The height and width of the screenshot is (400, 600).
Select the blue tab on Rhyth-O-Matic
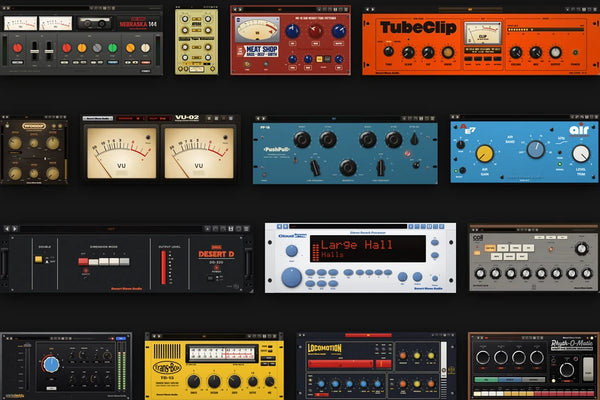coord(510,380)
